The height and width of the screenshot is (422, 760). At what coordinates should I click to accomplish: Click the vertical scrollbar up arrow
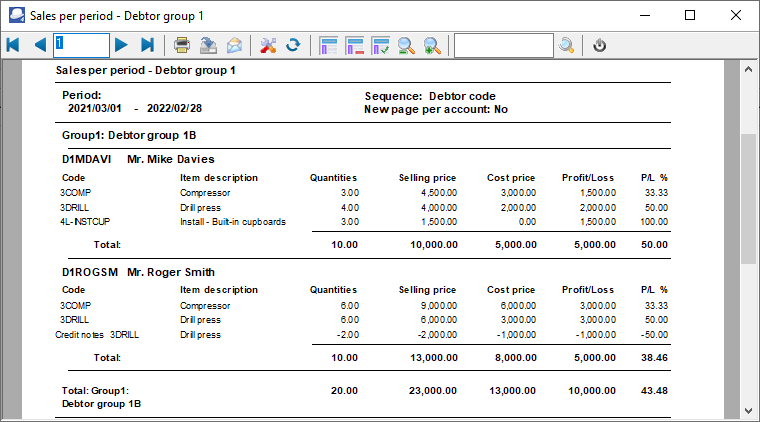click(749, 70)
